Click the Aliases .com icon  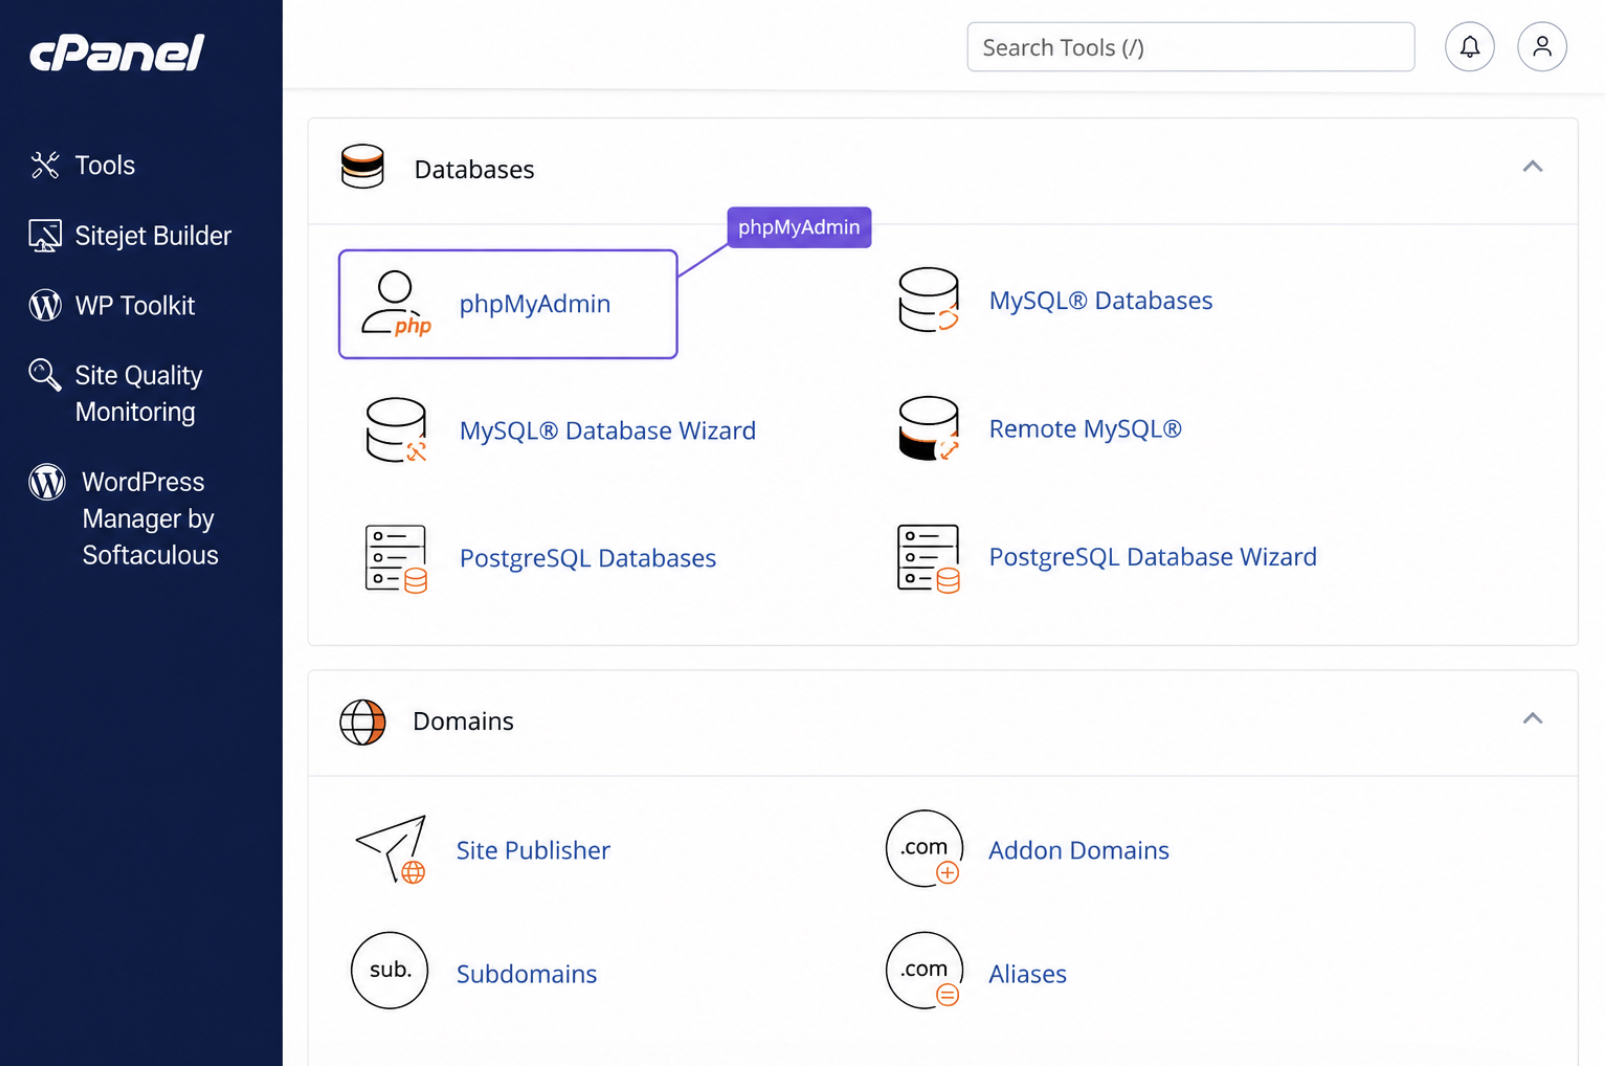point(924,971)
